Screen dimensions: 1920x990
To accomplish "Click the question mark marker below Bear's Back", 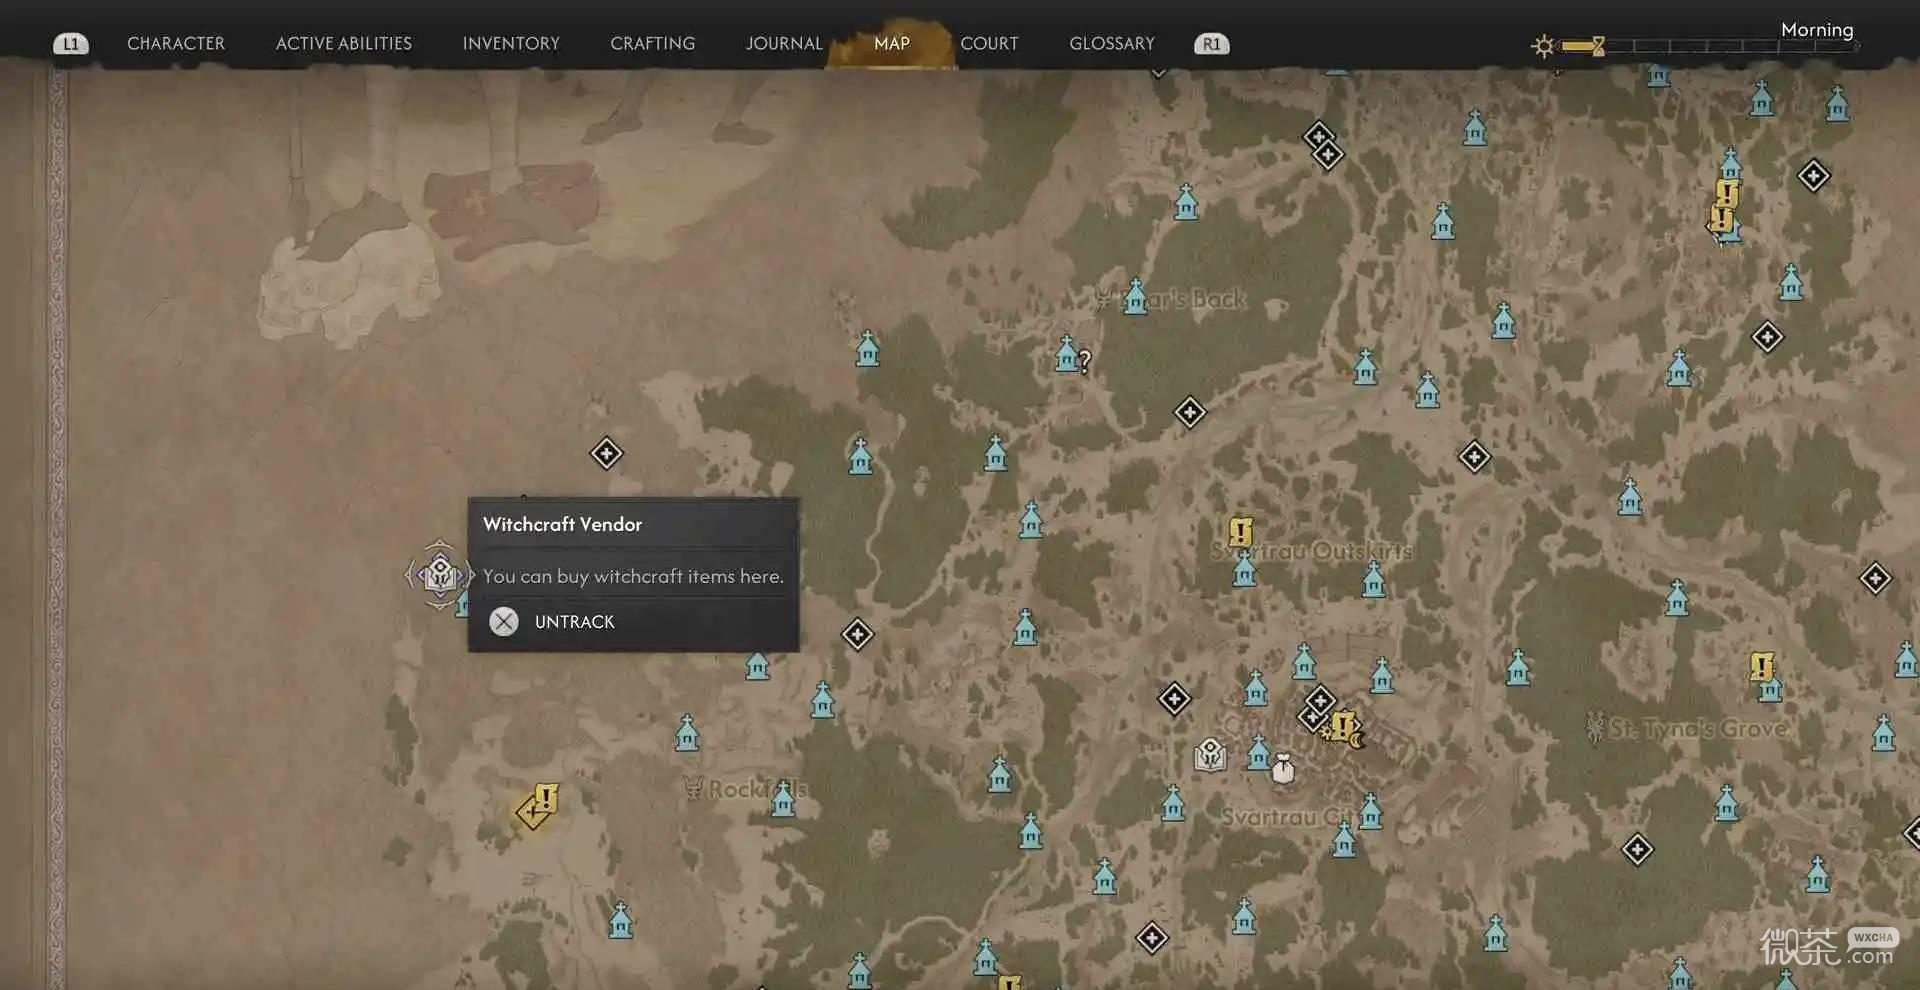I will click(x=1084, y=361).
